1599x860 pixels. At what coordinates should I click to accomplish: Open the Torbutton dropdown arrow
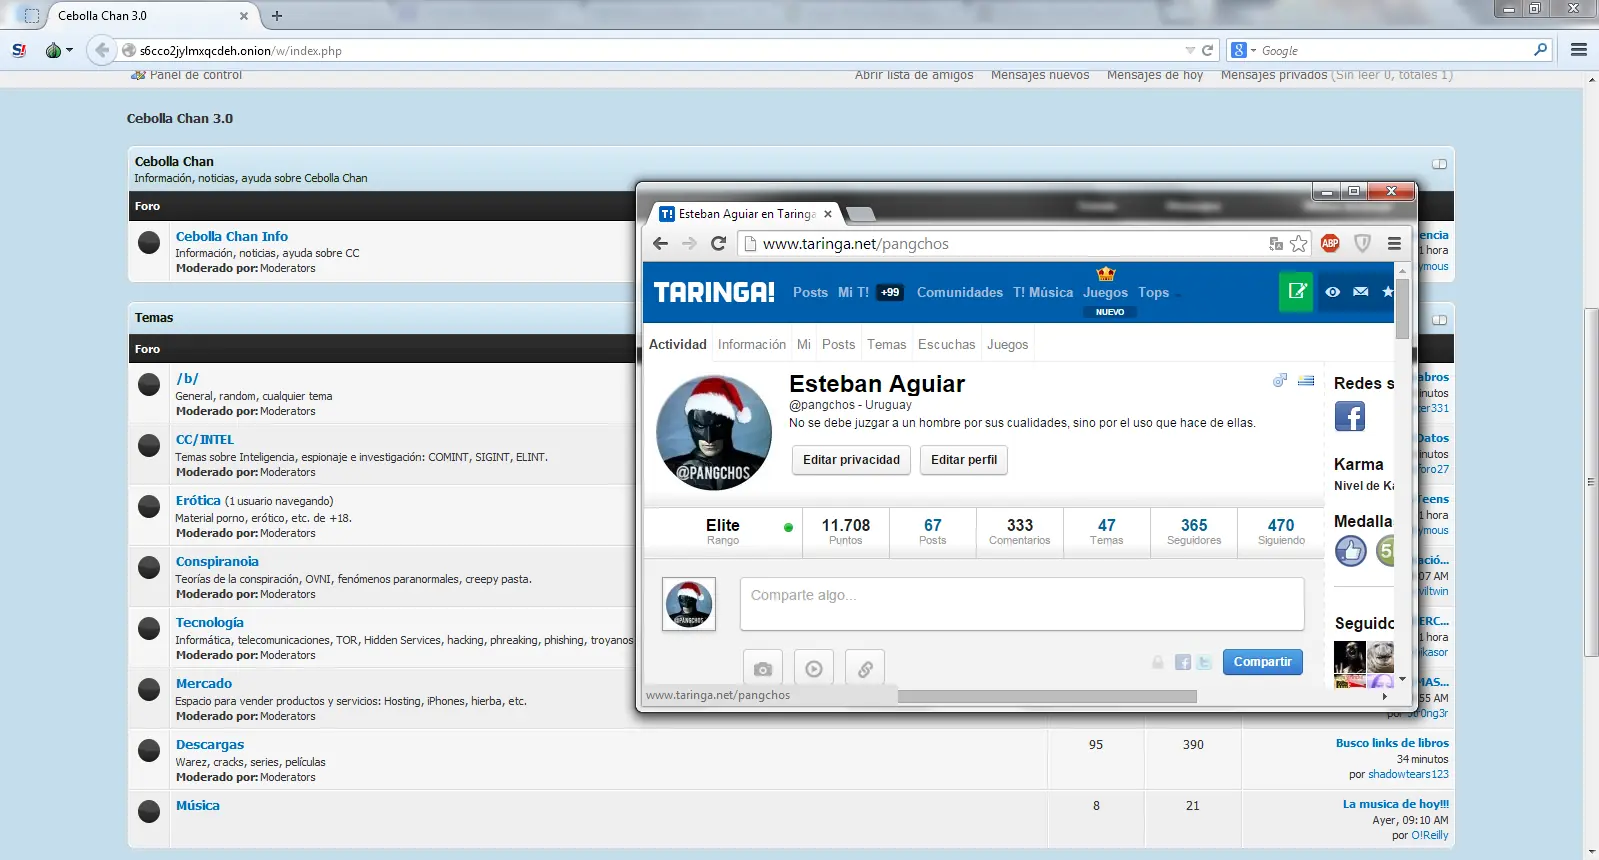coord(69,50)
